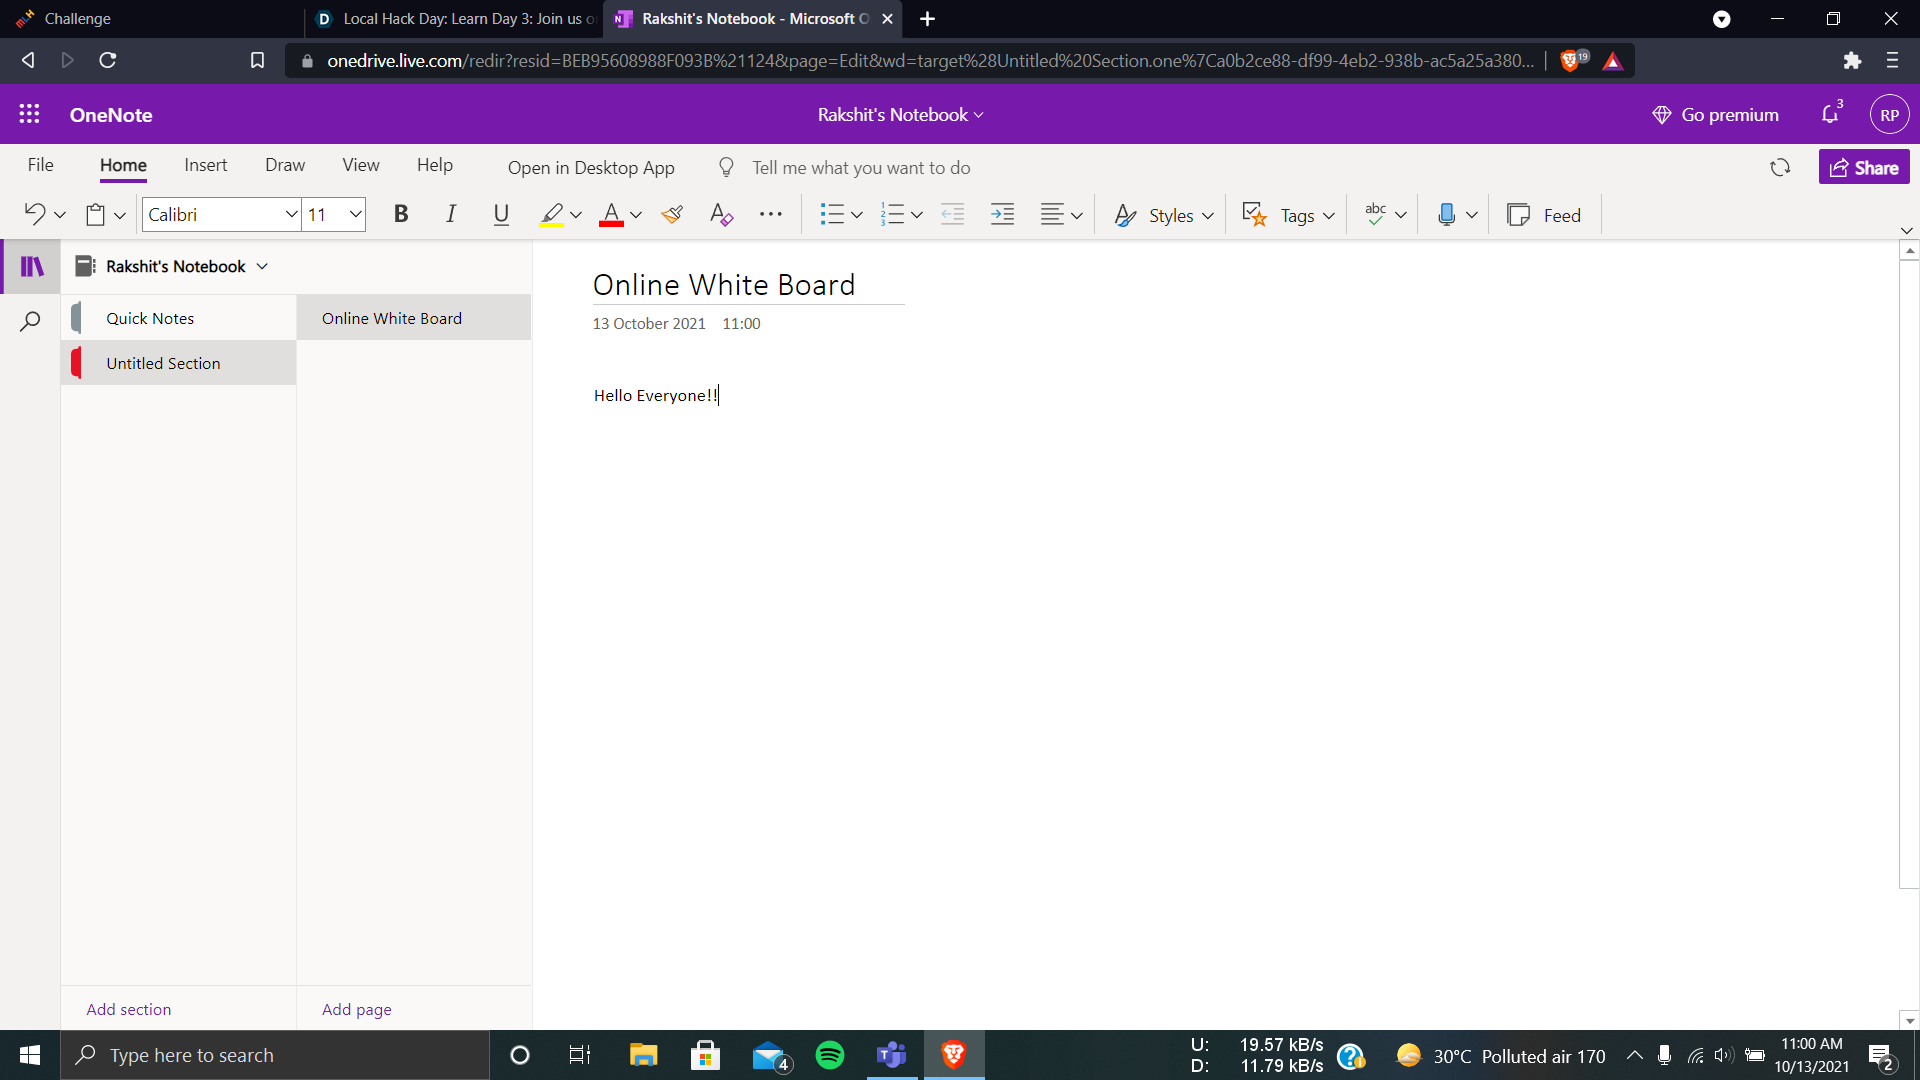The width and height of the screenshot is (1920, 1080).
Task: Apply the red font color swatch
Action: (611, 215)
